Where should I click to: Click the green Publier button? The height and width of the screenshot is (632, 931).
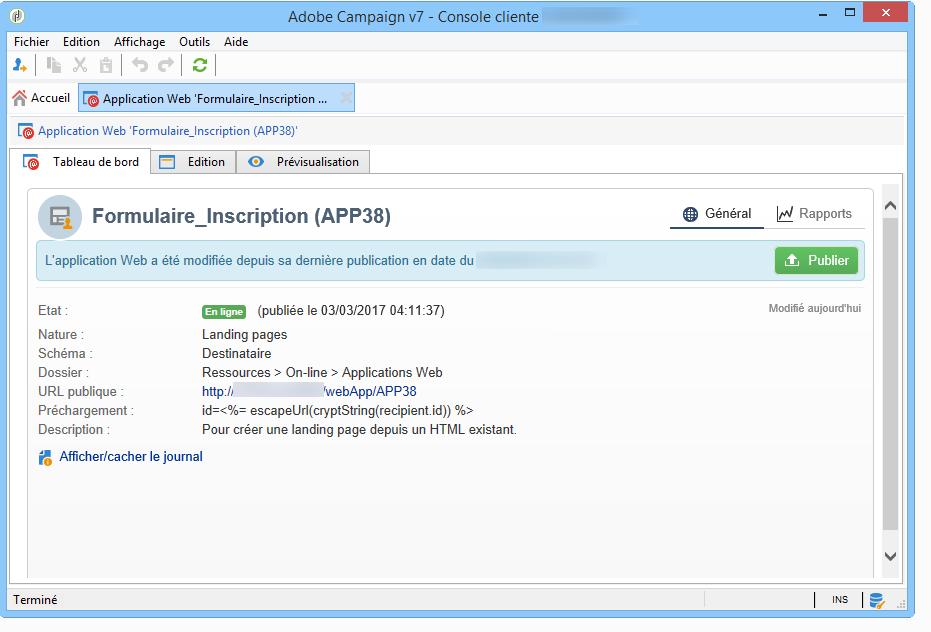816,261
